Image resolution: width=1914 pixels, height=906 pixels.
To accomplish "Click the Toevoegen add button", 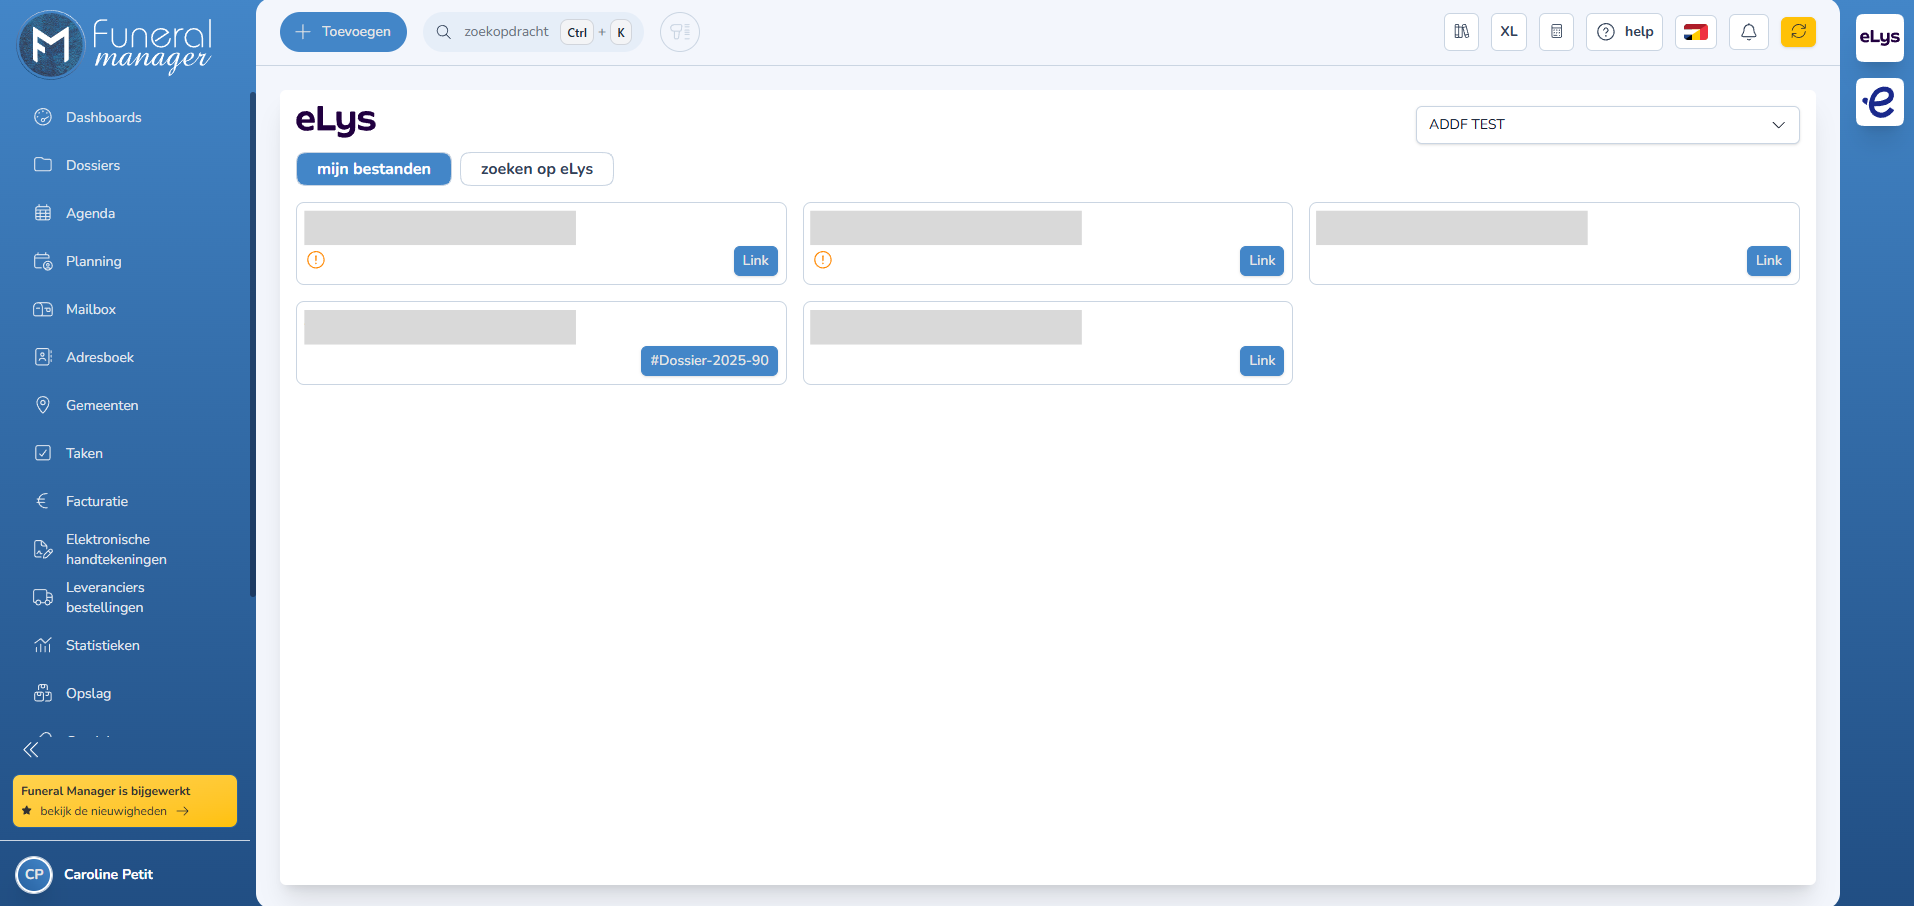I will [343, 32].
